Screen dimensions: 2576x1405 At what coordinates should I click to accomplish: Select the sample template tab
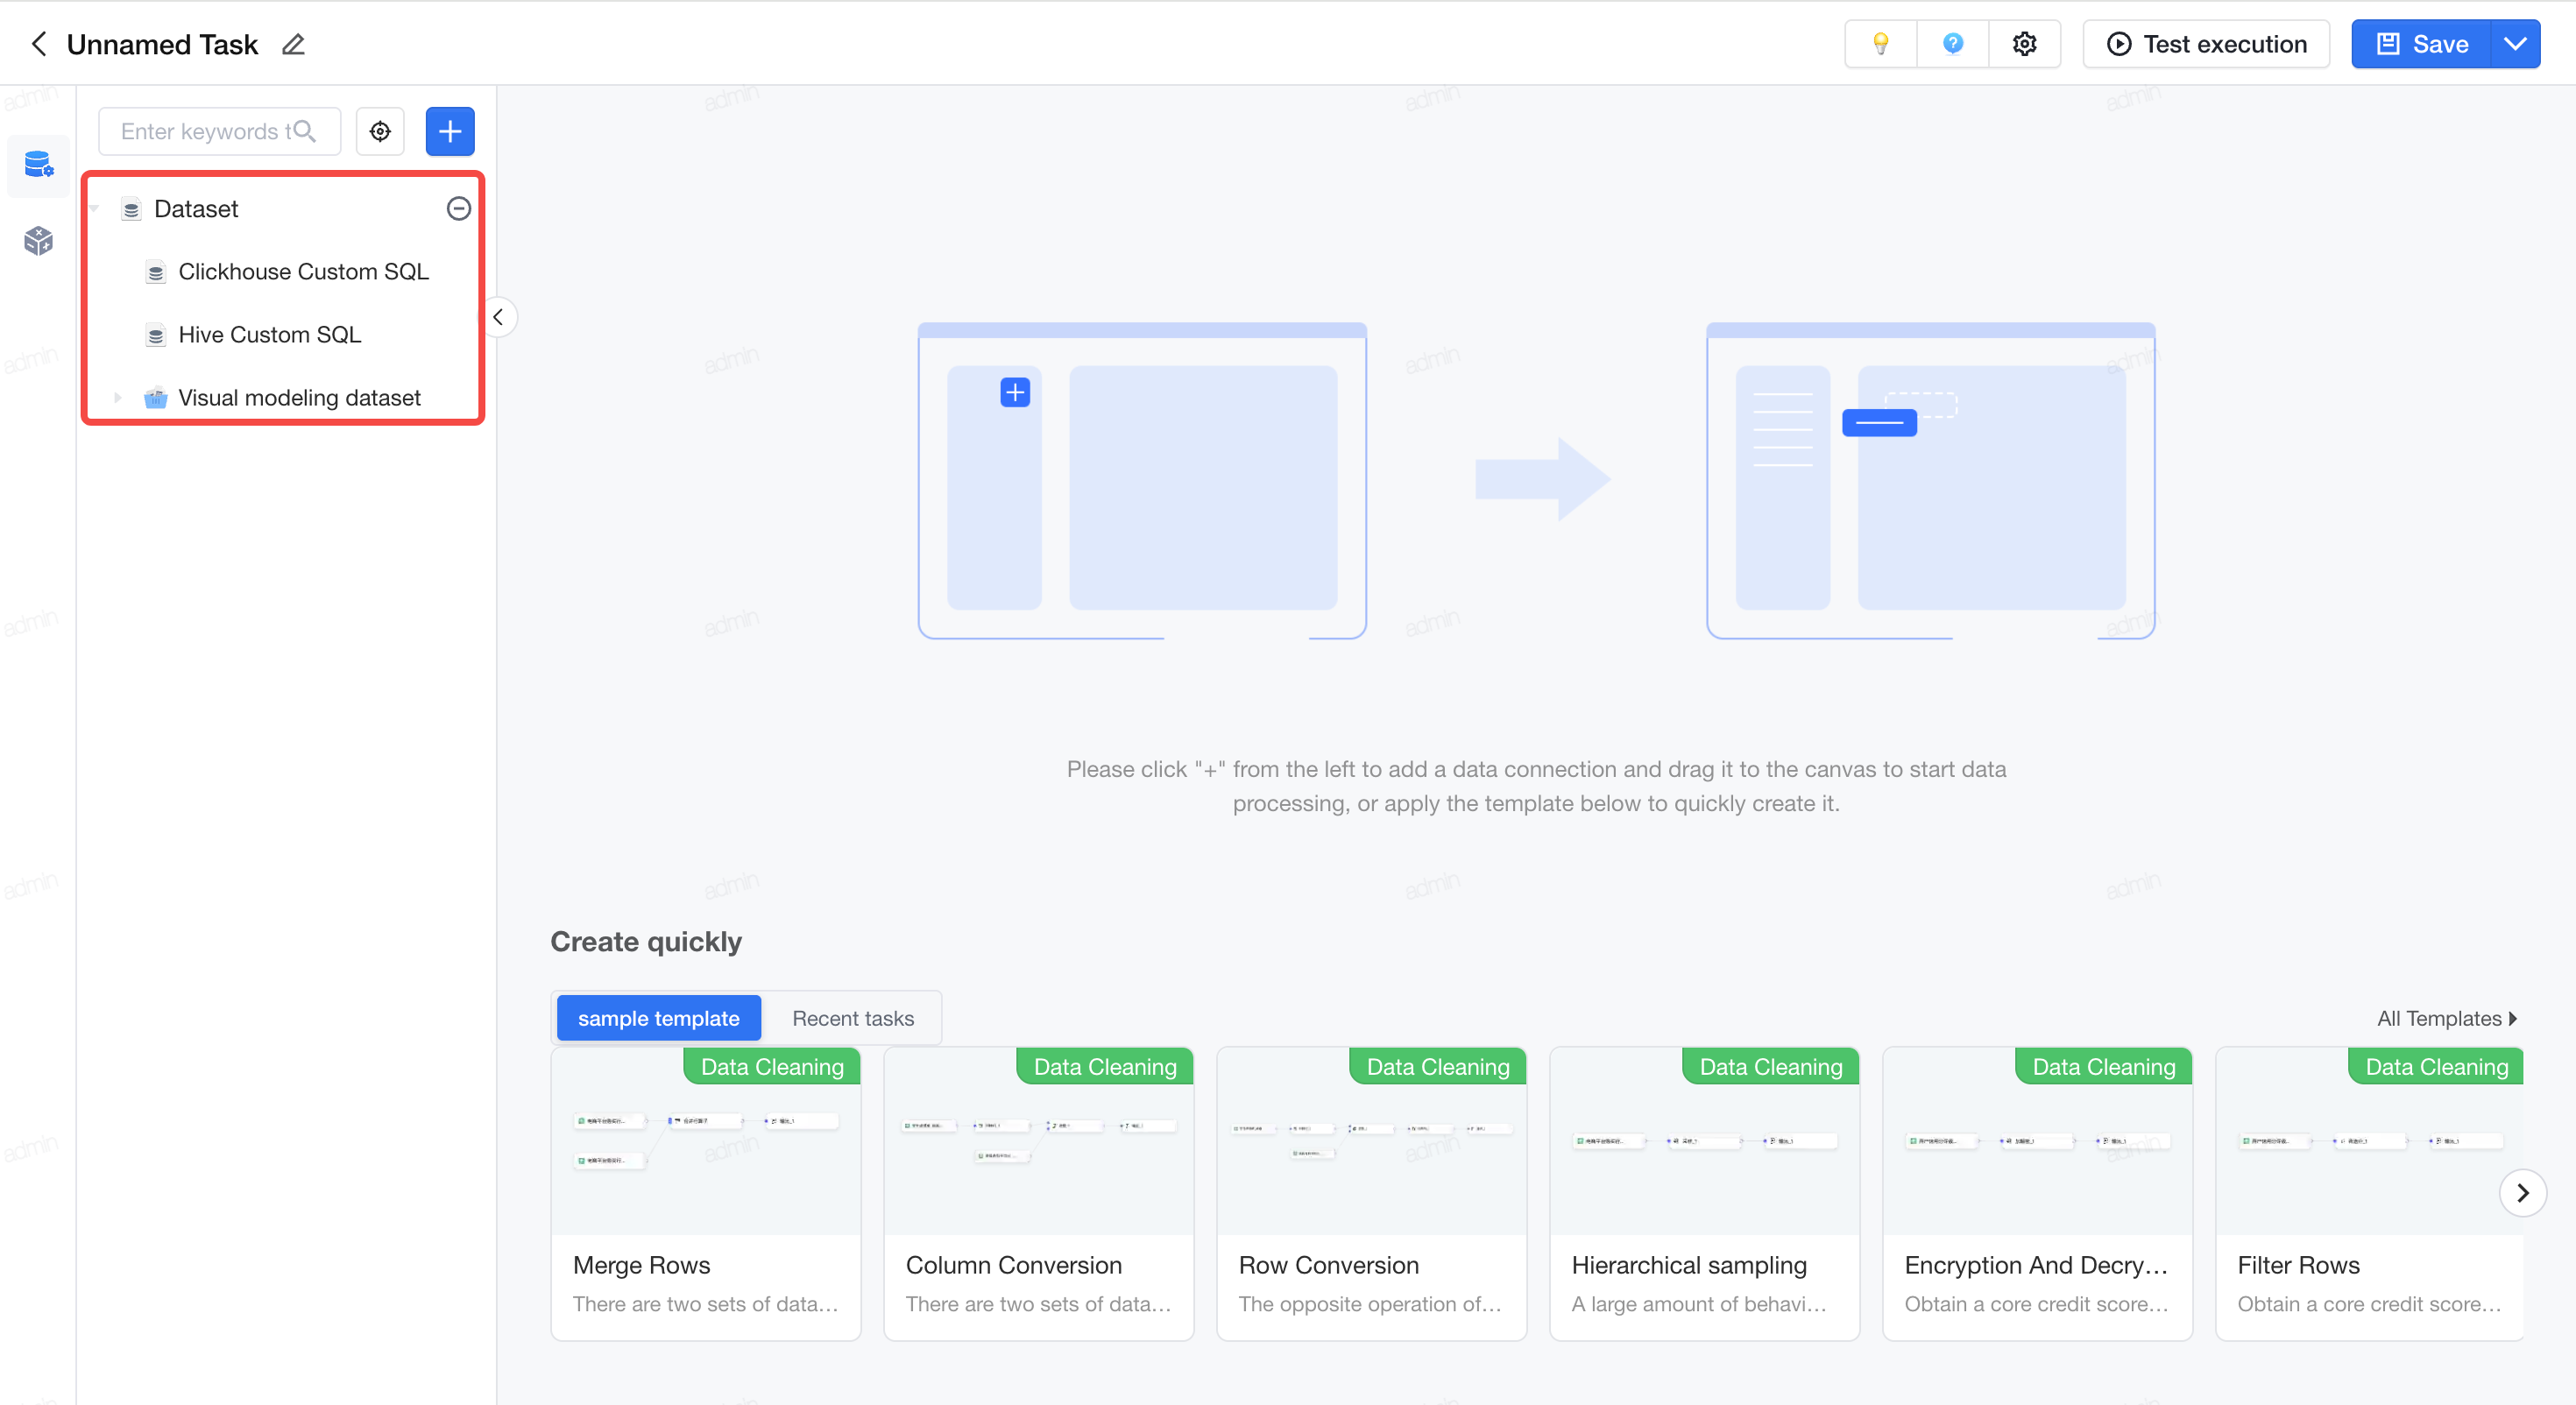[658, 1018]
